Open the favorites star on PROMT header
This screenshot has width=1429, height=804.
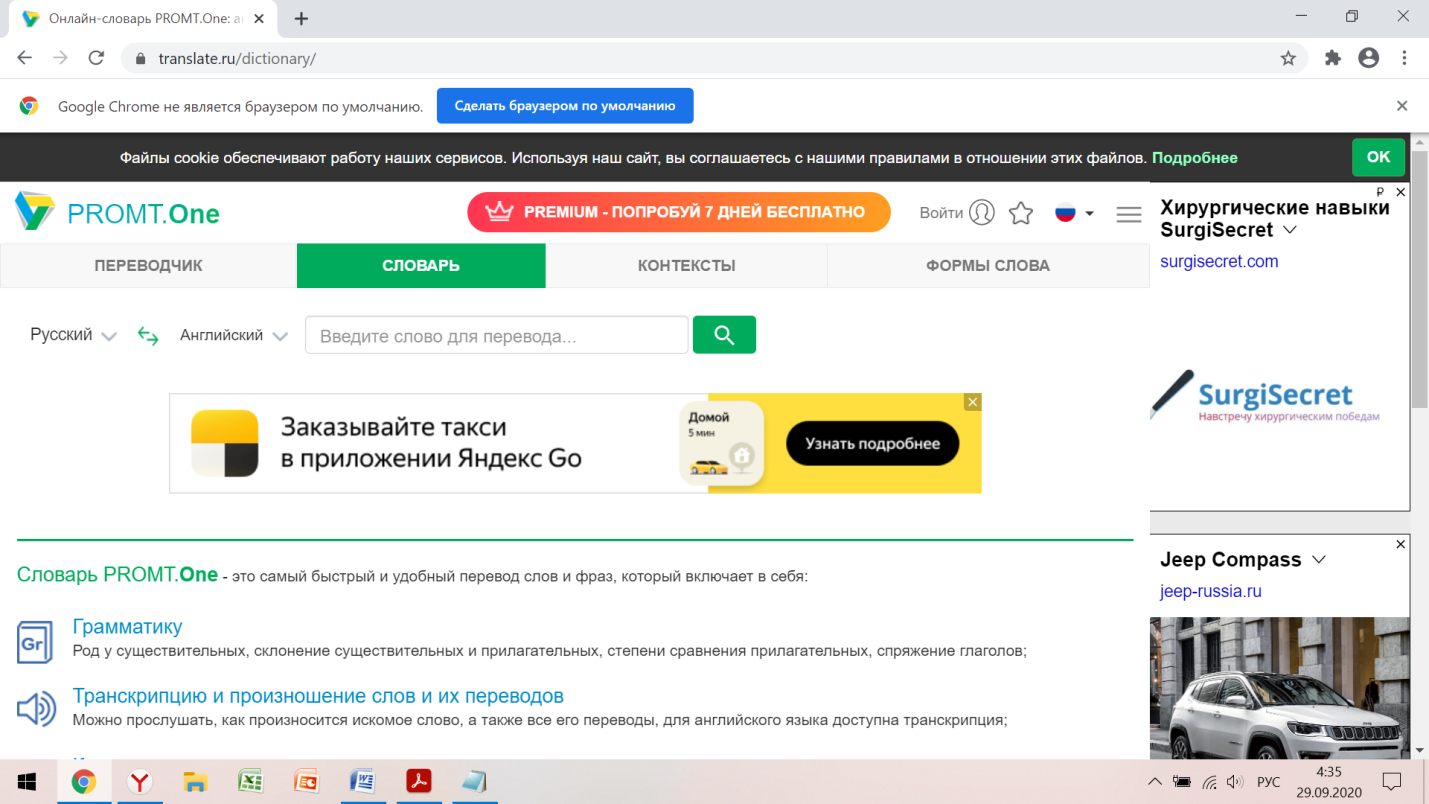(1021, 213)
